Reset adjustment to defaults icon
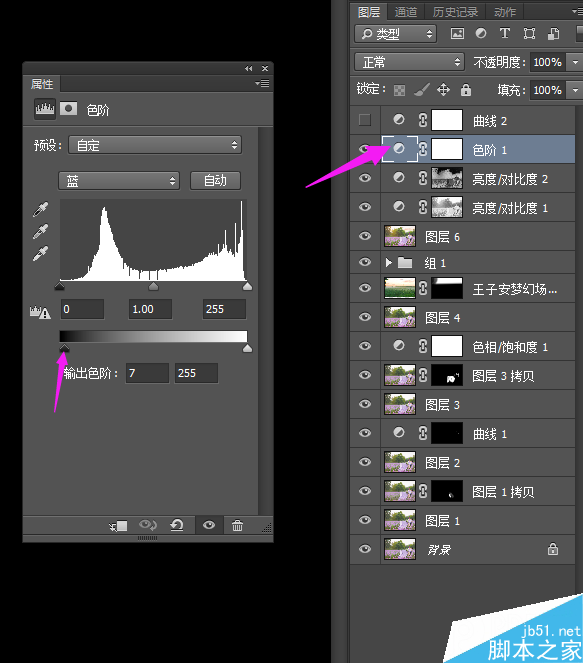The width and height of the screenshot is (583, 663). [177, 525]
